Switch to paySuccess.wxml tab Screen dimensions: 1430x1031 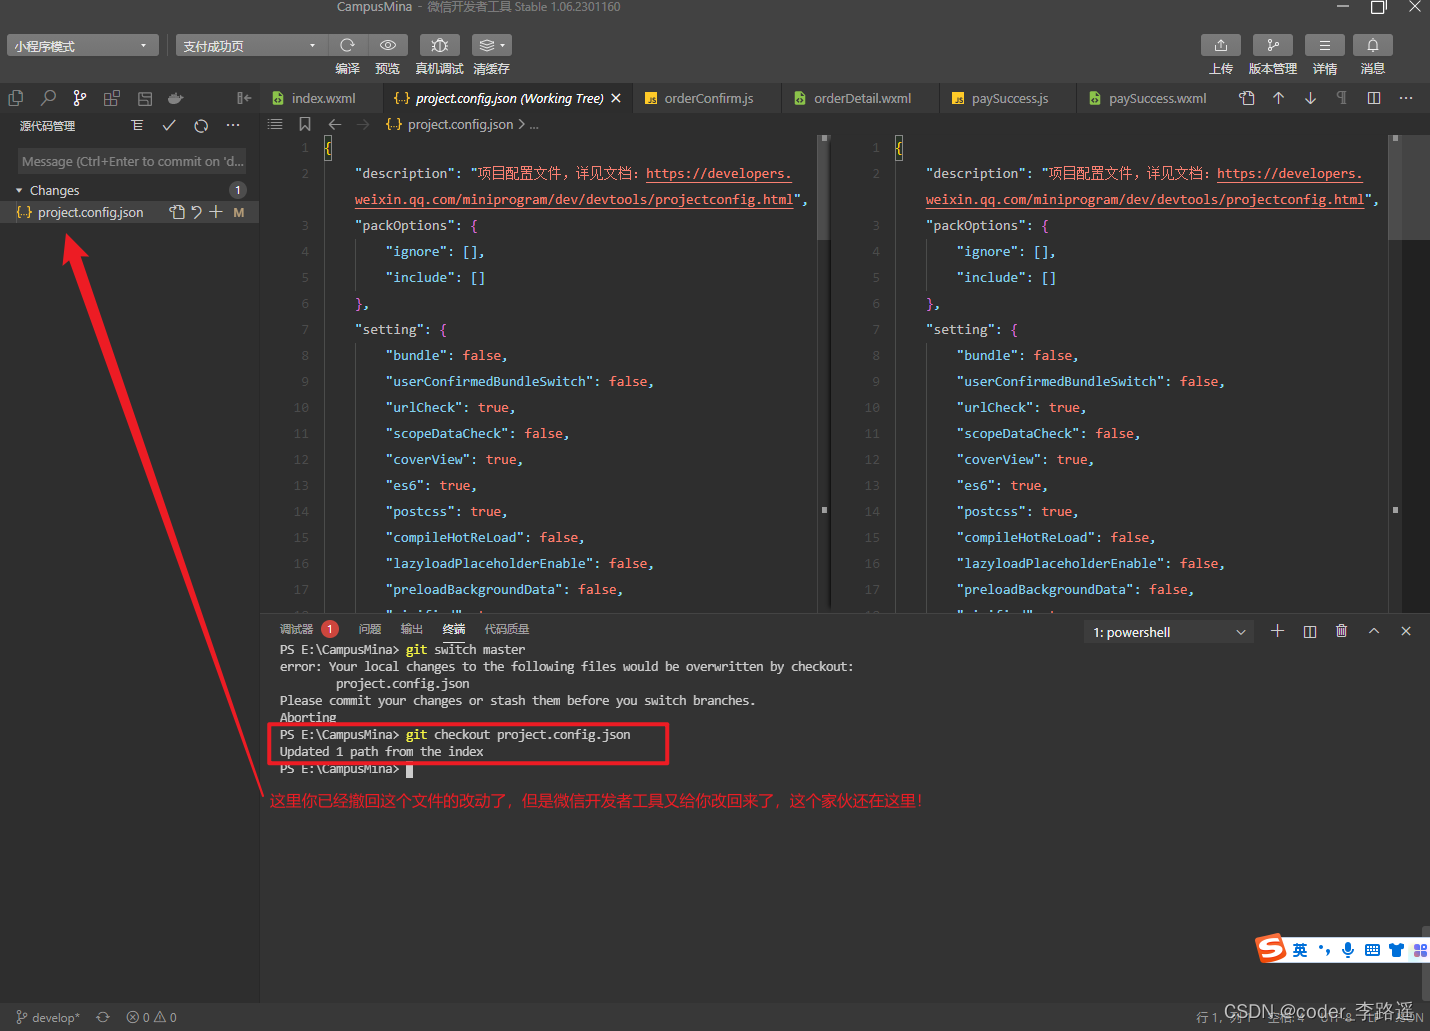1157,98
